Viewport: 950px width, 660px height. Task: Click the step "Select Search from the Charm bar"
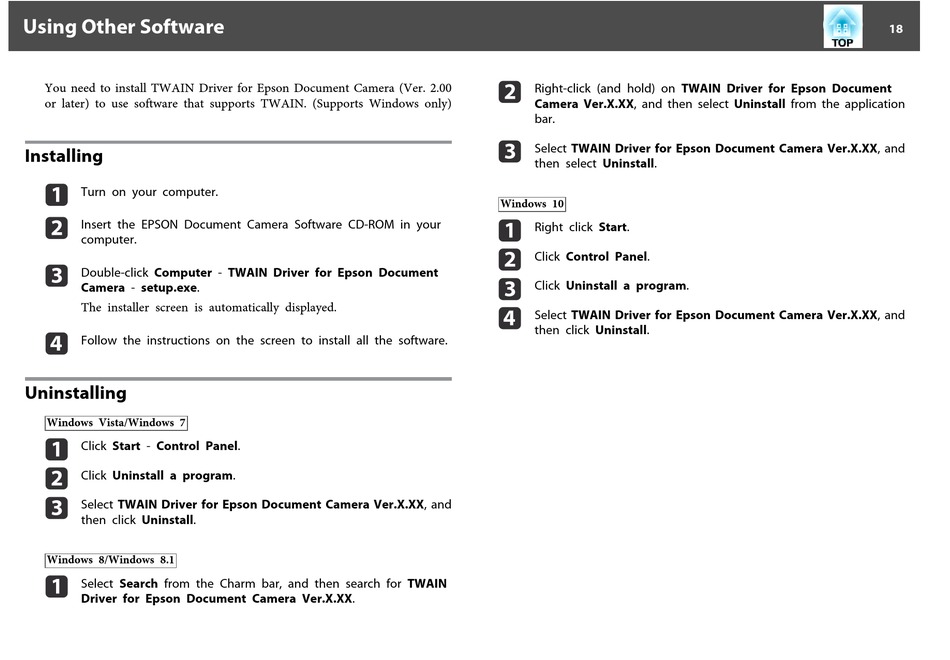click(x=264, y=591)
